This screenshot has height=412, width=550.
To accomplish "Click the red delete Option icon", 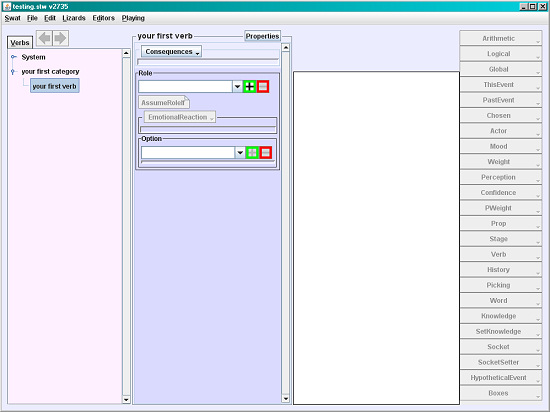I will (266, 153).
